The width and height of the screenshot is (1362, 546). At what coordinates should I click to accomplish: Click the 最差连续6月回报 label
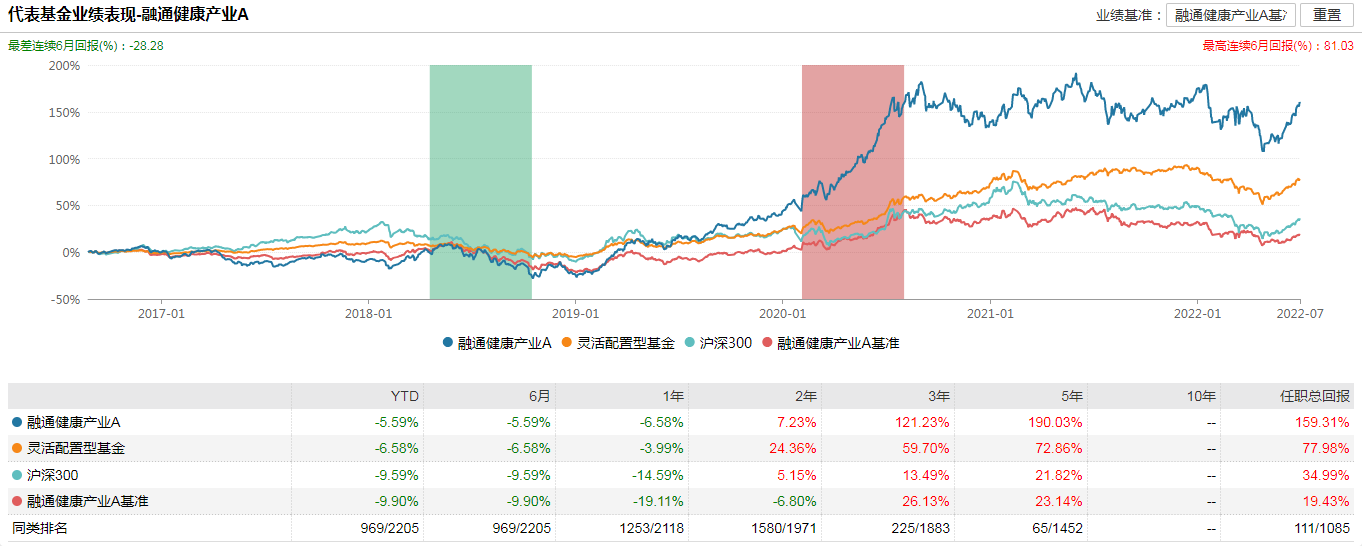85,46
